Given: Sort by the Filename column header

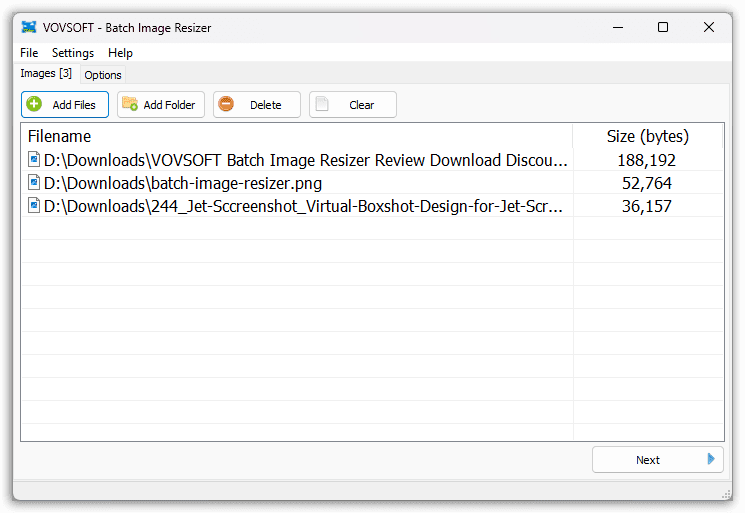Looking at the screenshot, I should click(x=297, y=136).
